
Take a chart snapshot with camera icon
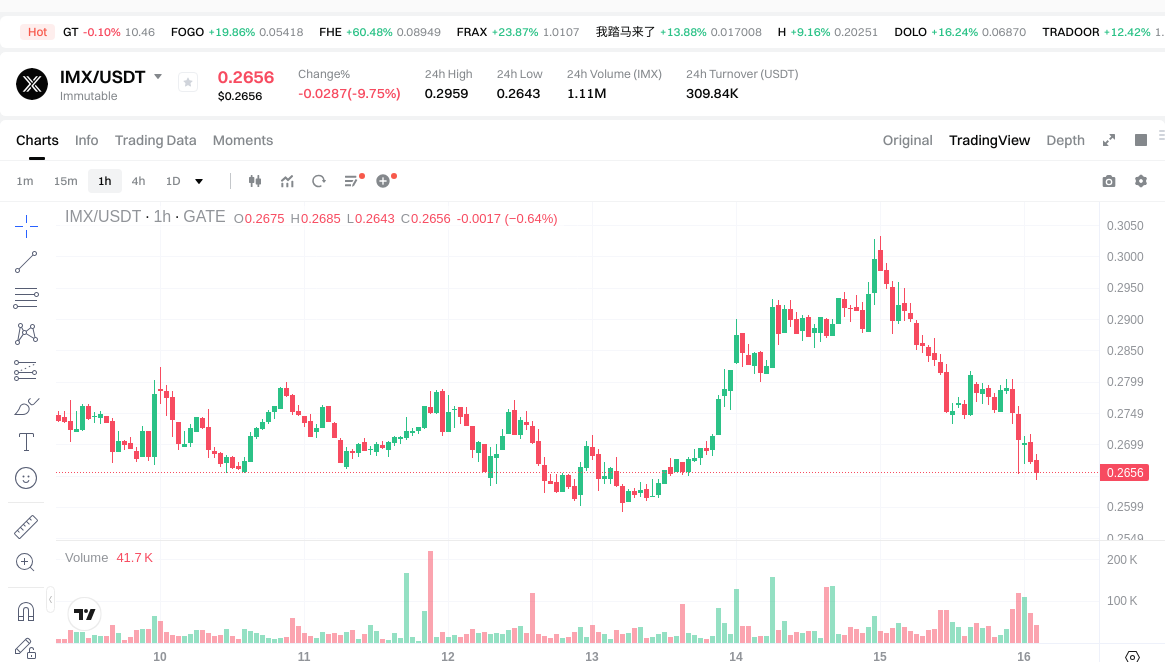pyautogui.click(x=1109, y=181)
